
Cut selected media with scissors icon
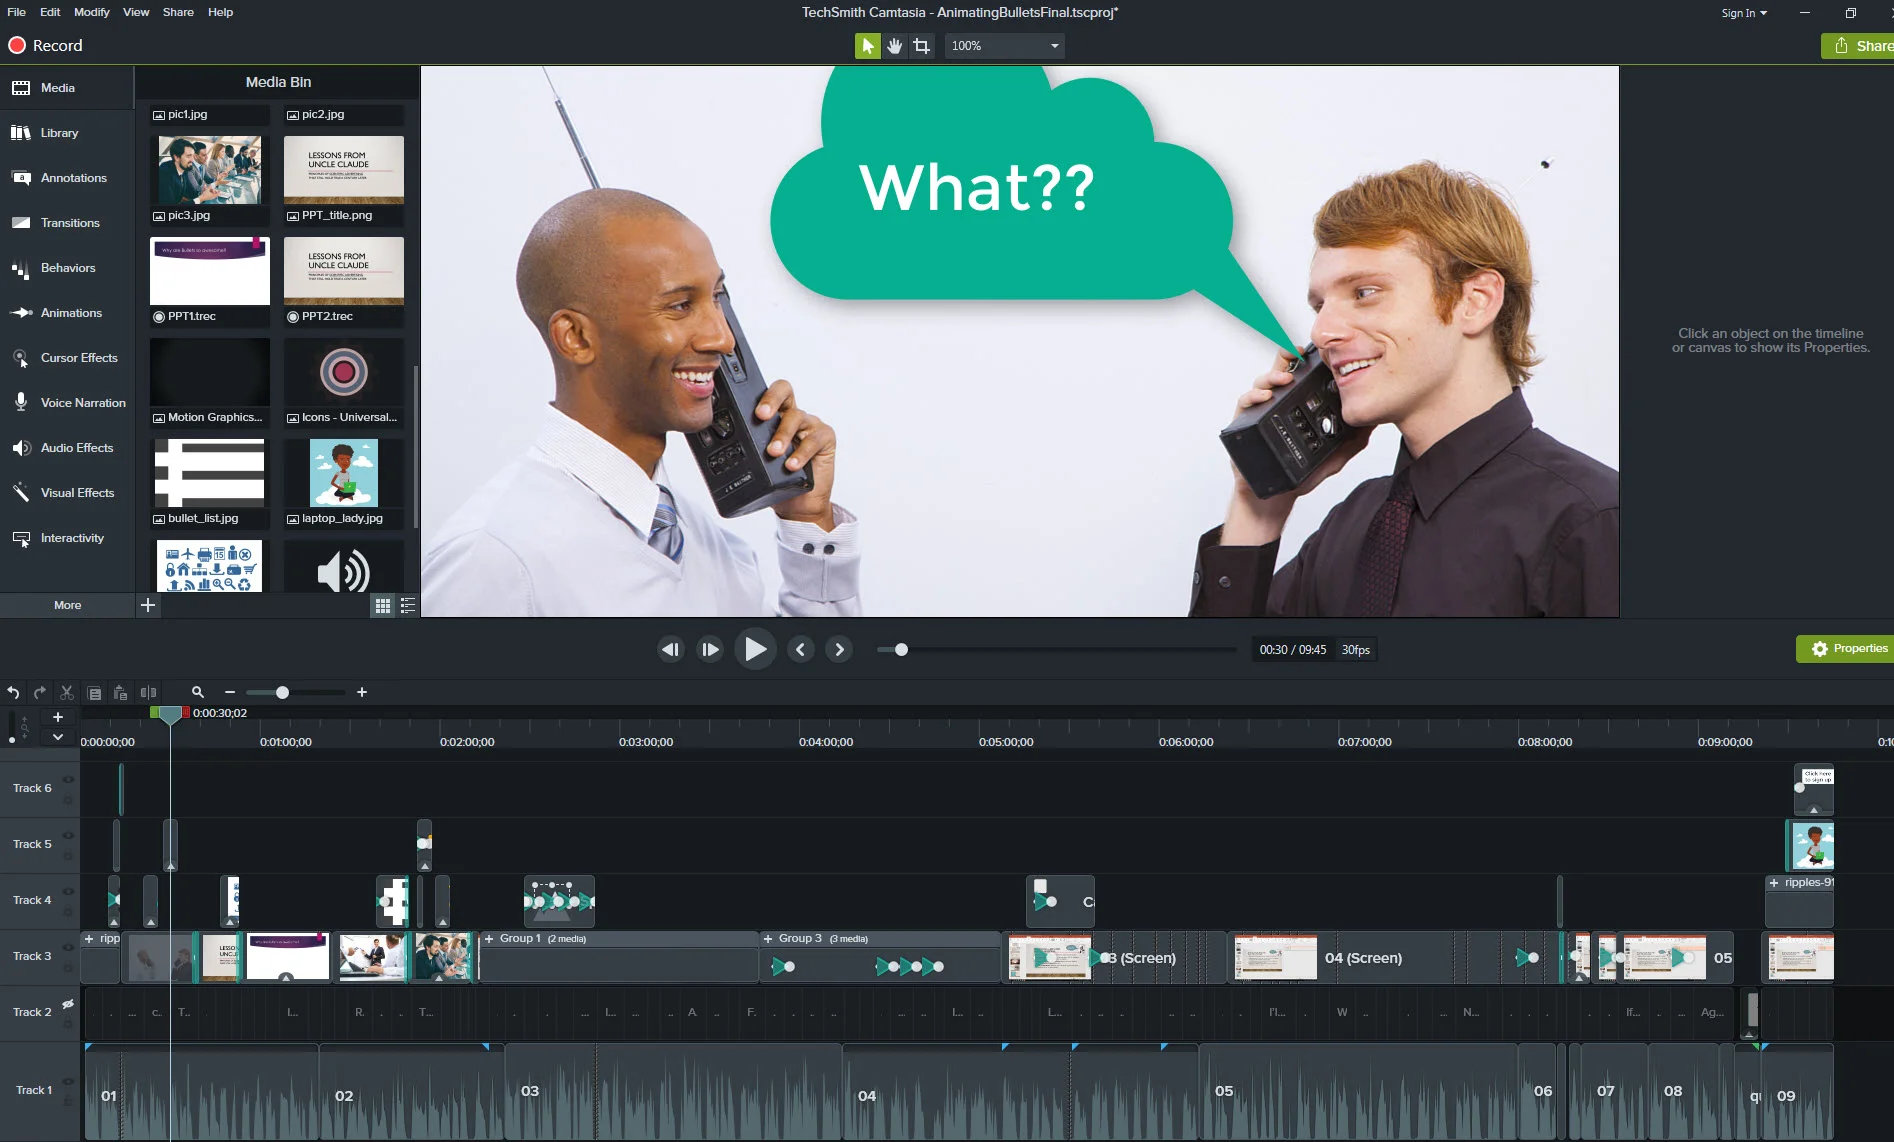click(67, 692)
